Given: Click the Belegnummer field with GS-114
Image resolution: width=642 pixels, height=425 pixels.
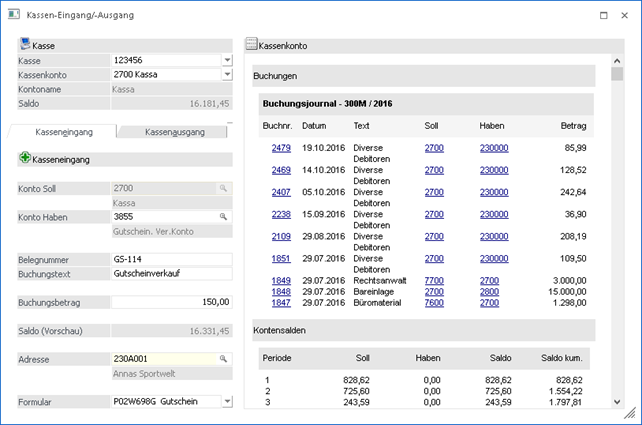Looking at the screenshot, I should (x=170, y=259).
